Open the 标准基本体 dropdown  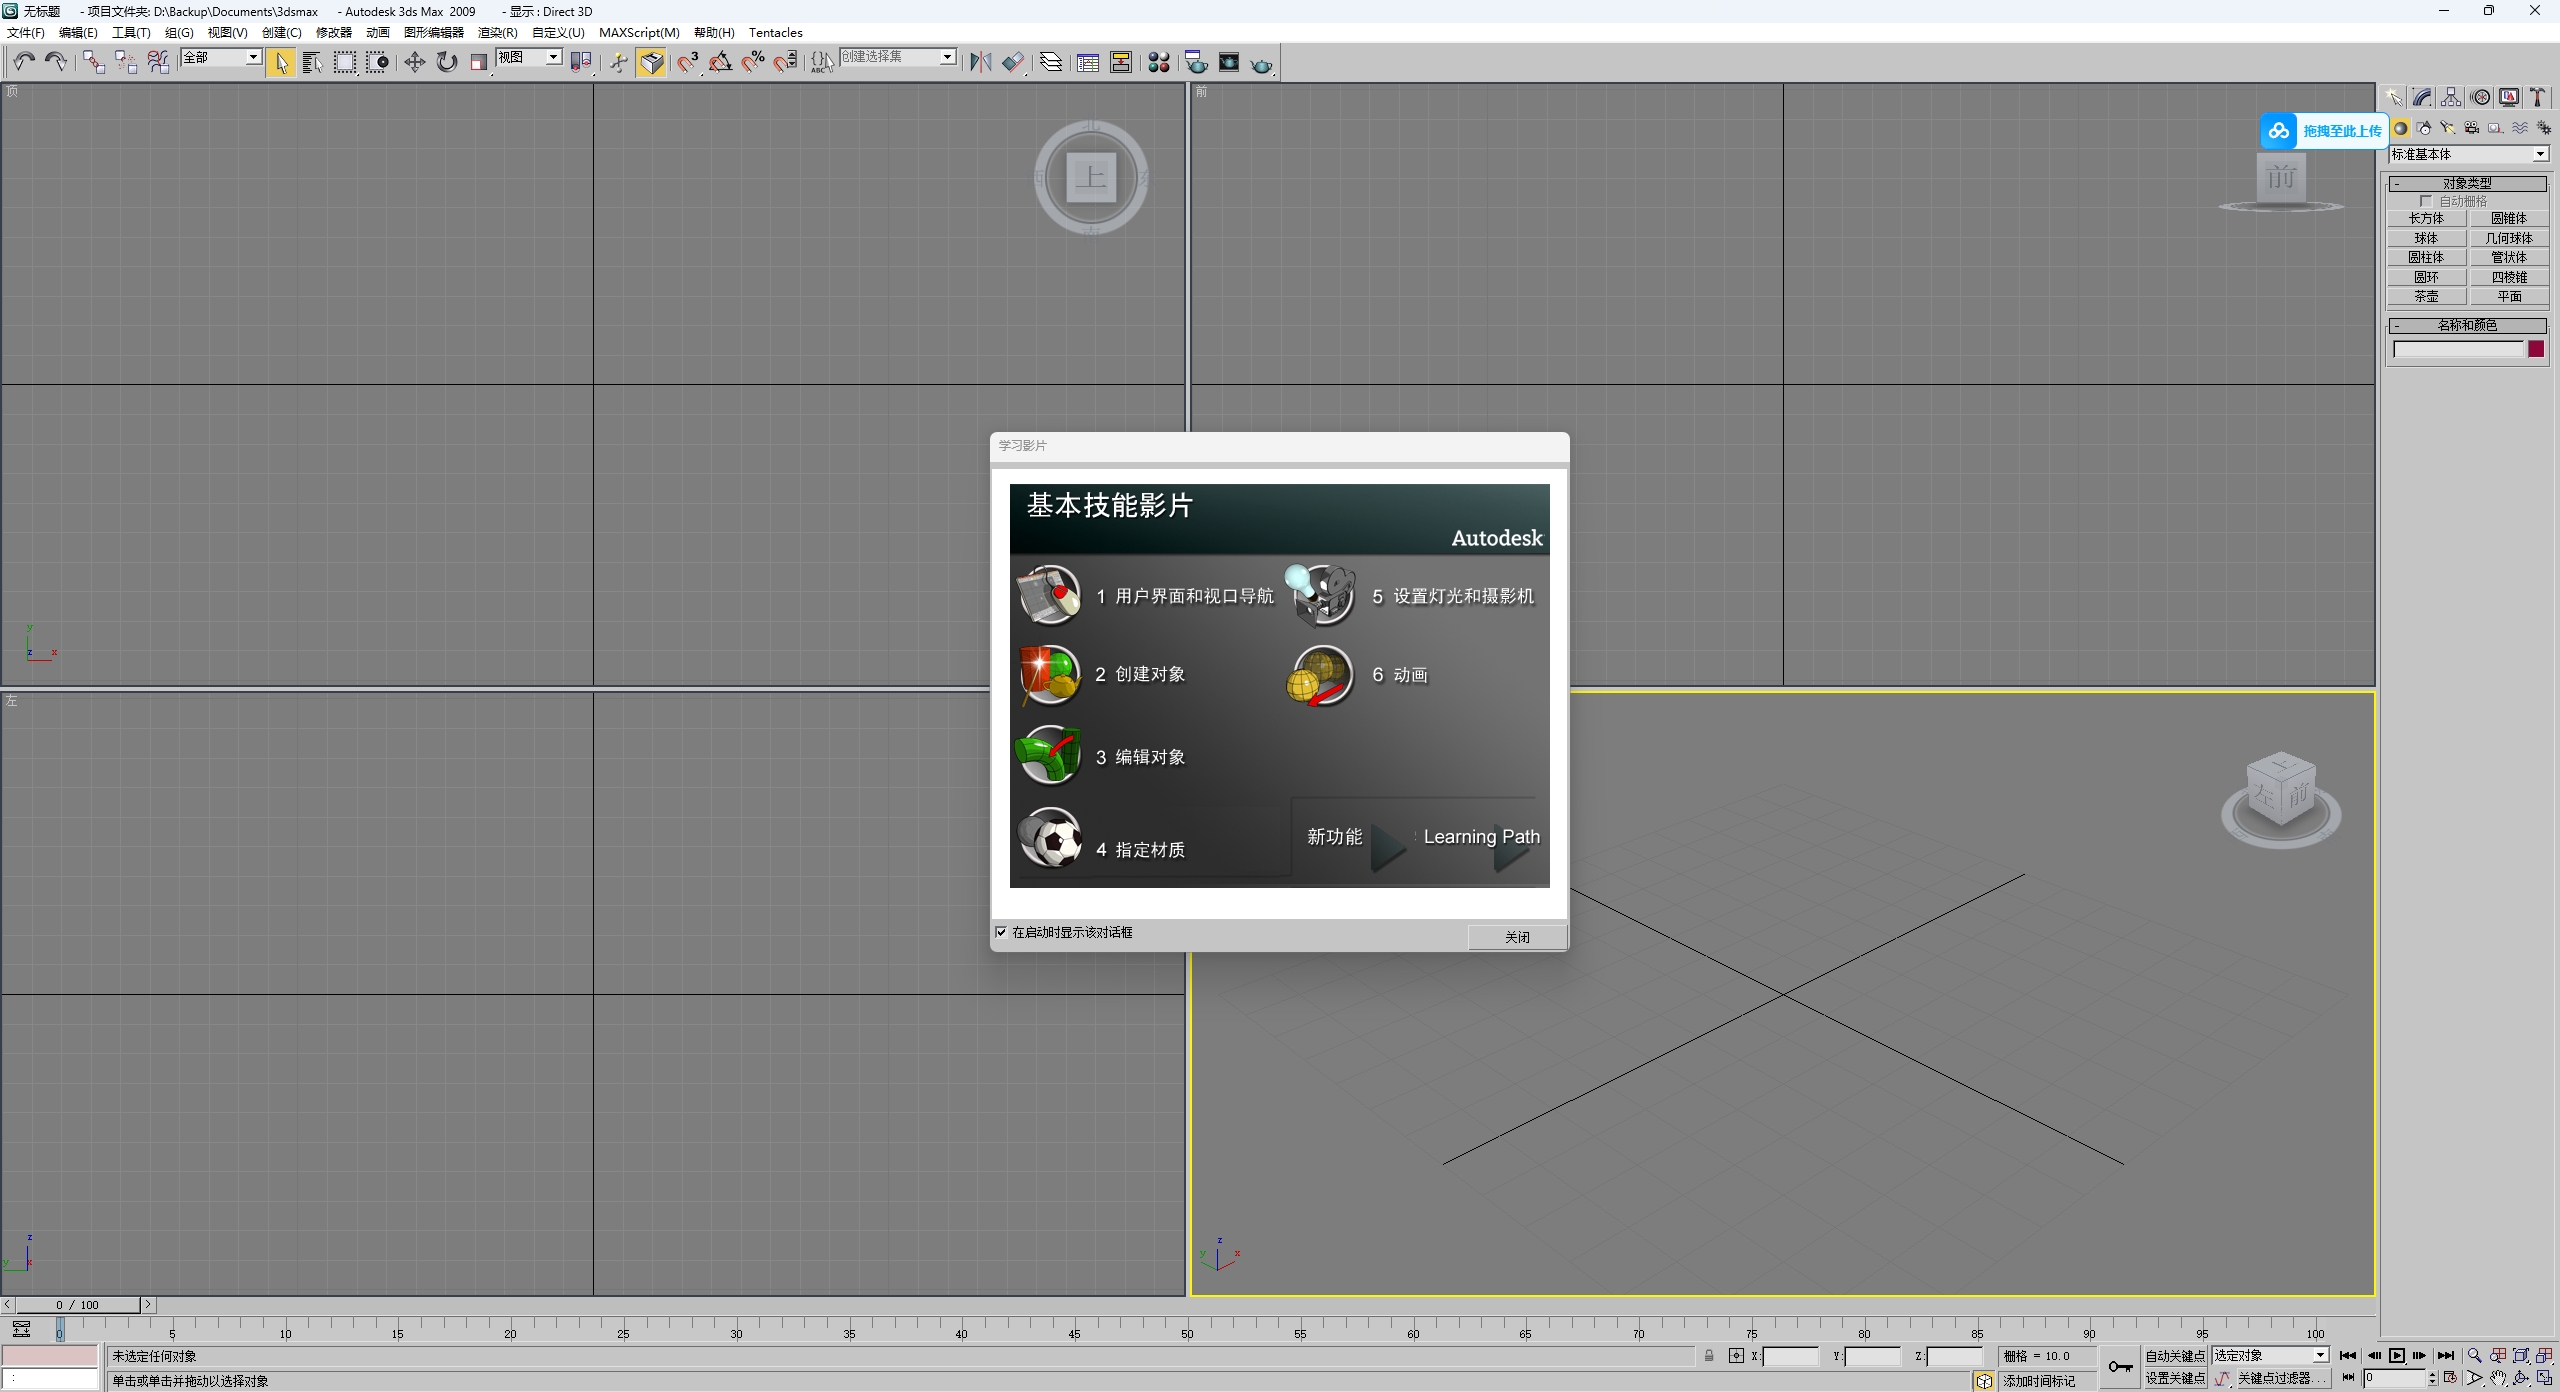[2540, 154]
